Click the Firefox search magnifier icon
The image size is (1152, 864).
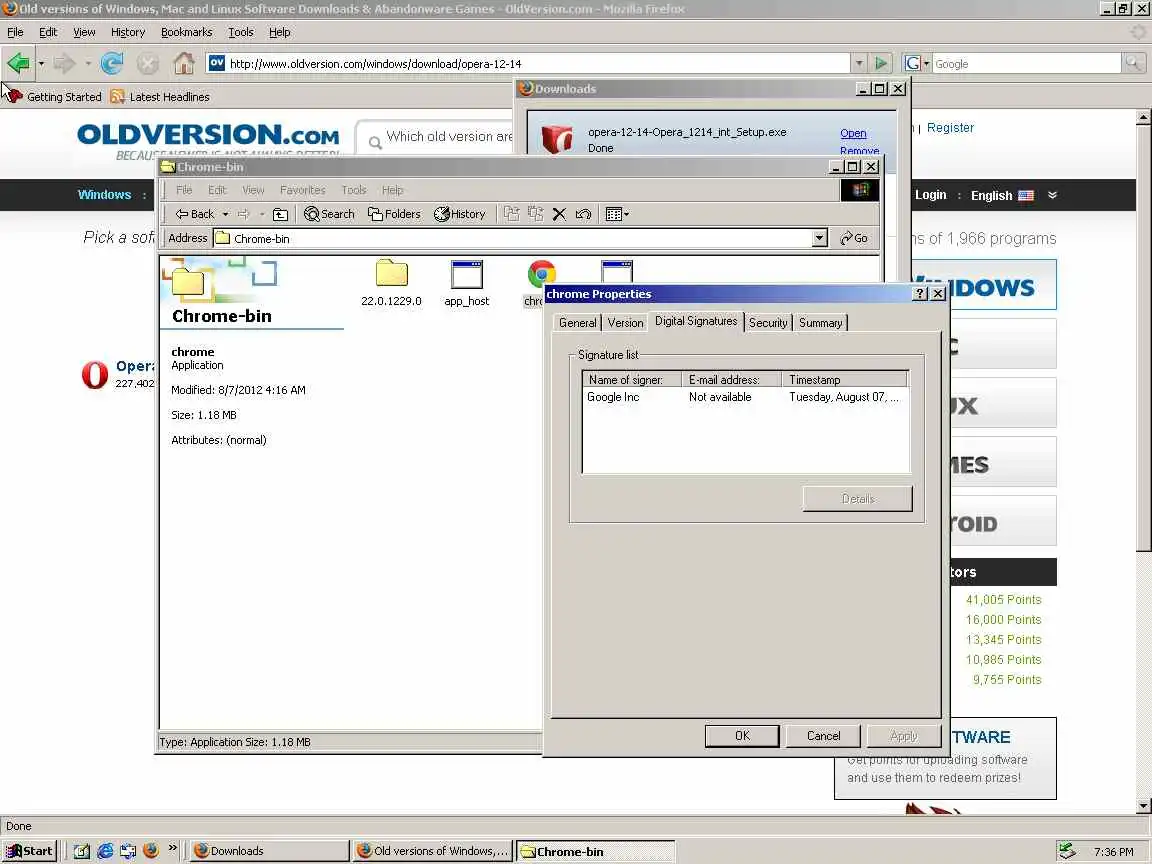1134,63
